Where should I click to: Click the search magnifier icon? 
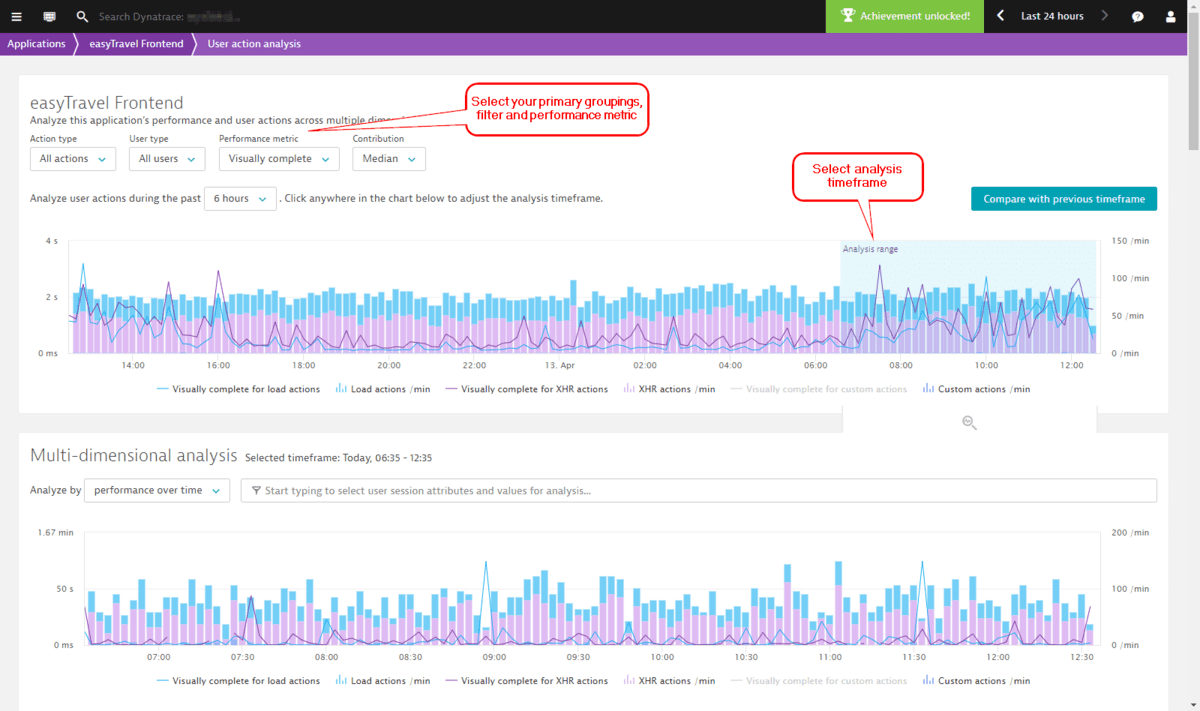click(x=82, y=16)
